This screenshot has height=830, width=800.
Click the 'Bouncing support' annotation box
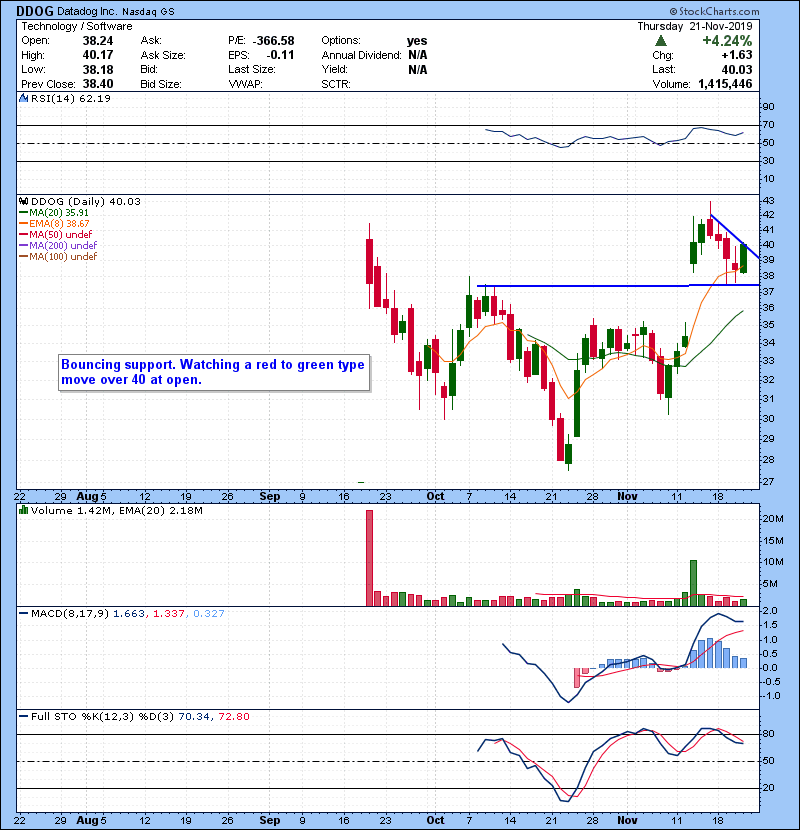point(213,372)
